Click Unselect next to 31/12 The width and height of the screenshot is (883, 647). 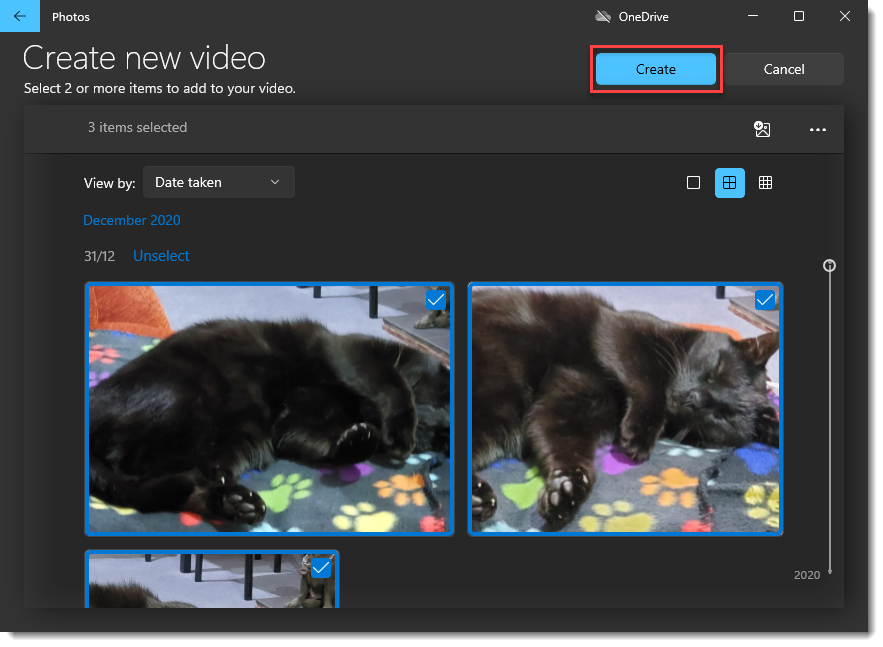tap(161, 256)
